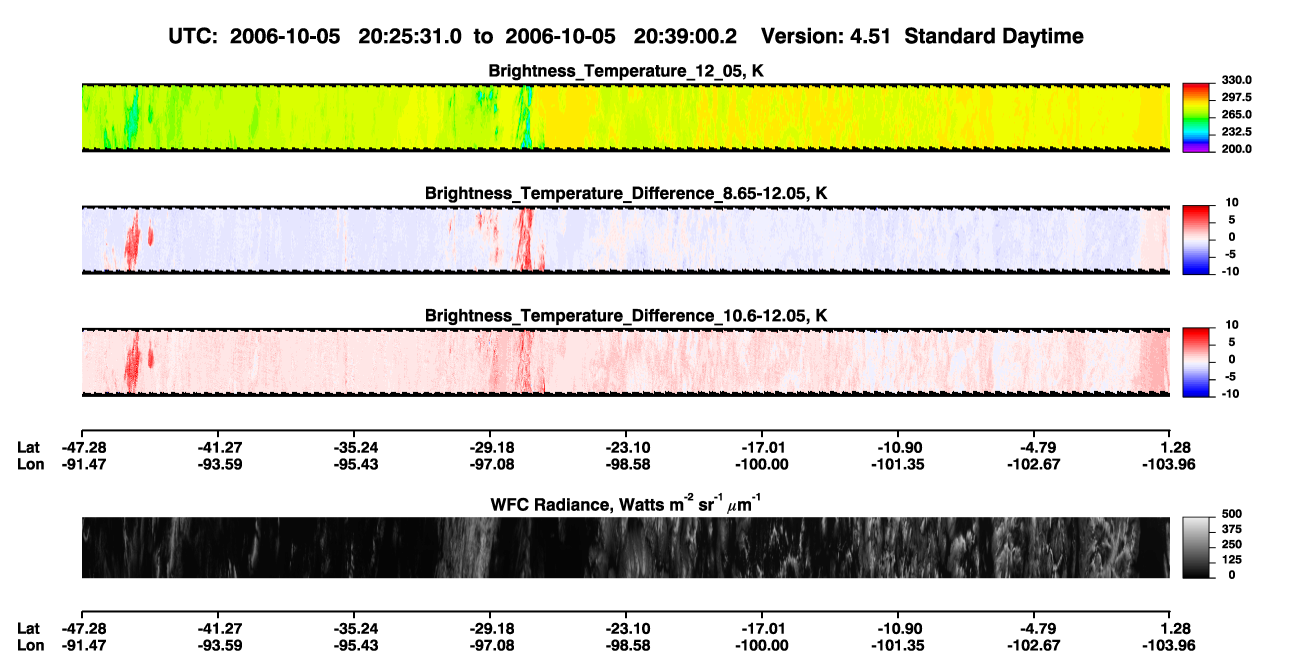1300x667 pixels.
Task: Click latitude '-29.18' on the upper axis
Action: pyautogui.click(x=490, y=448)
